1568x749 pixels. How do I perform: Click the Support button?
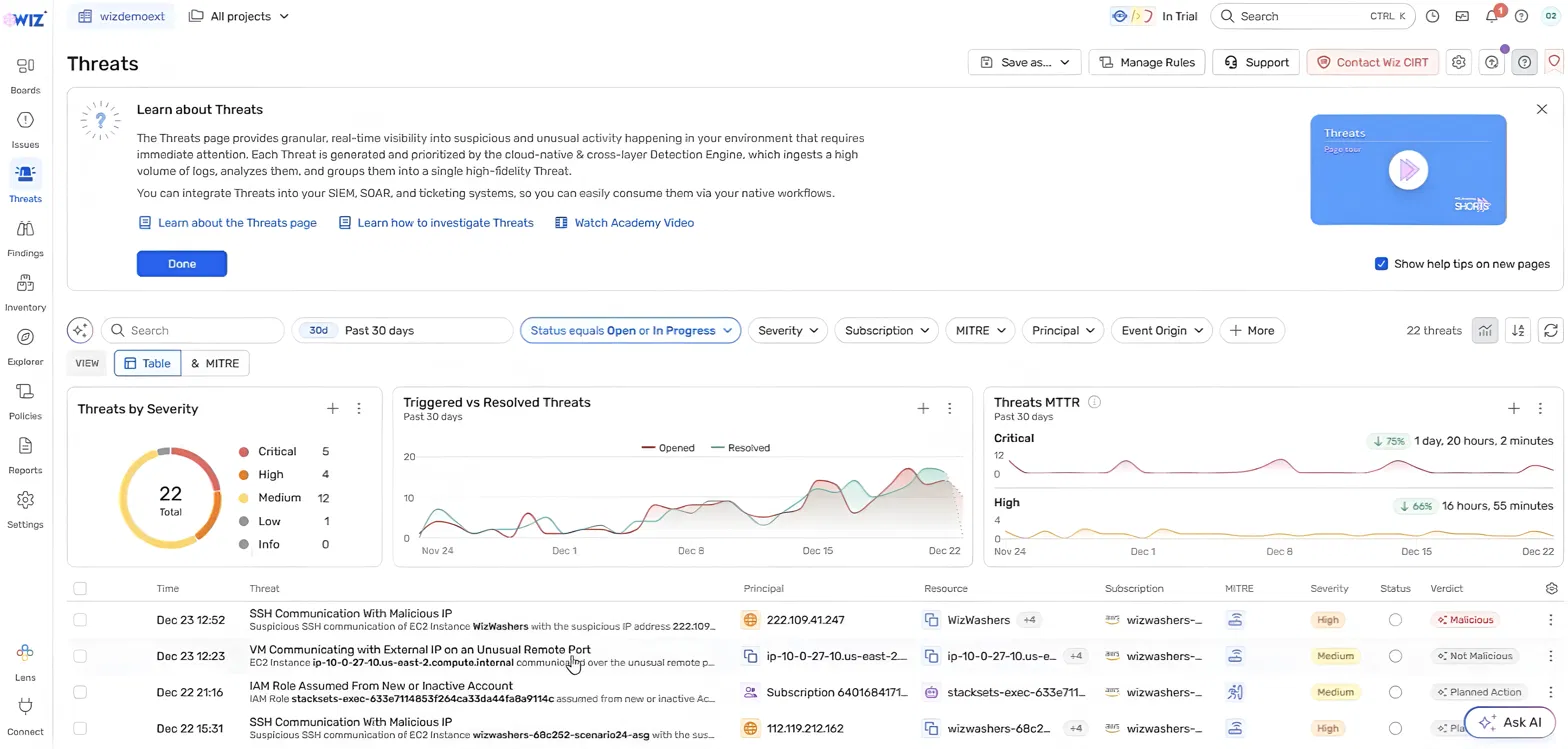[1256, 62]
